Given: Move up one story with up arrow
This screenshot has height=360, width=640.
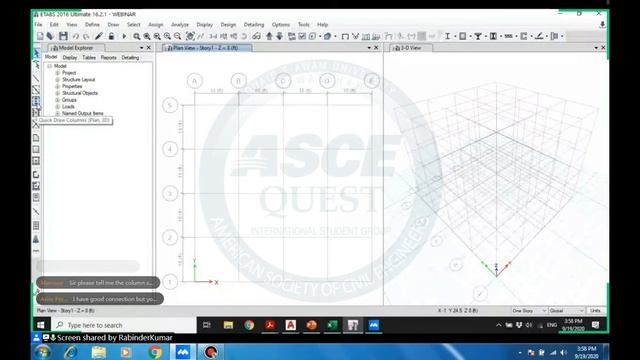Looking at the screenshot, I should coord(269,36).
